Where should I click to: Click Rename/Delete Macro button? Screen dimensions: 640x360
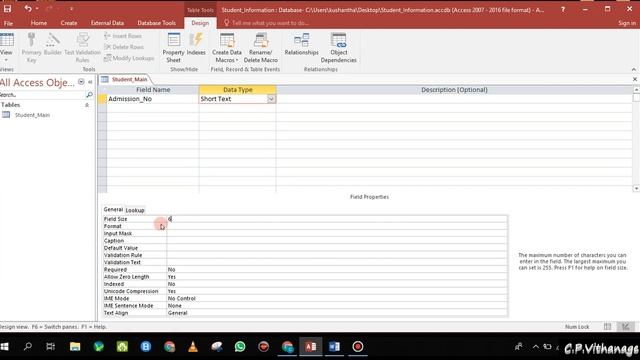coord(260,48)
